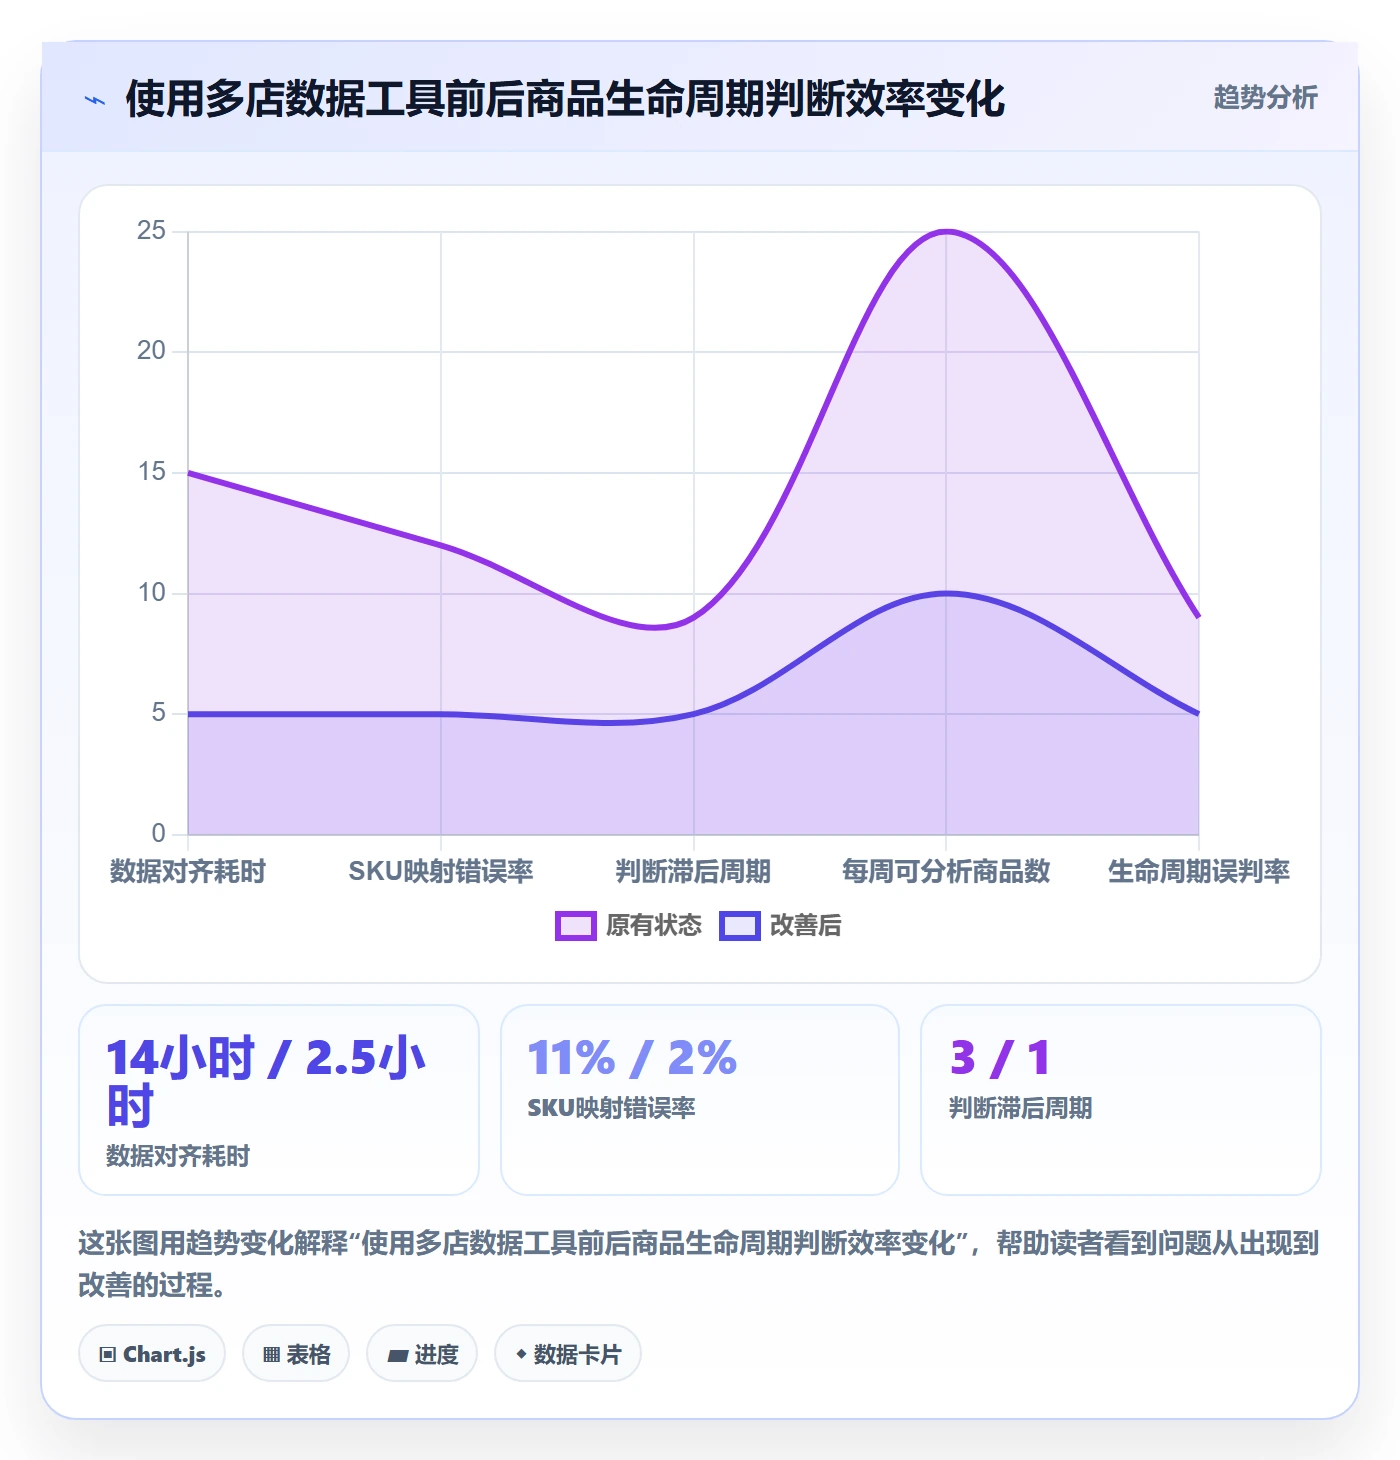Open the 14小时 / 2.5小时 data card

pyautogui.click(x=279, y=1100)
